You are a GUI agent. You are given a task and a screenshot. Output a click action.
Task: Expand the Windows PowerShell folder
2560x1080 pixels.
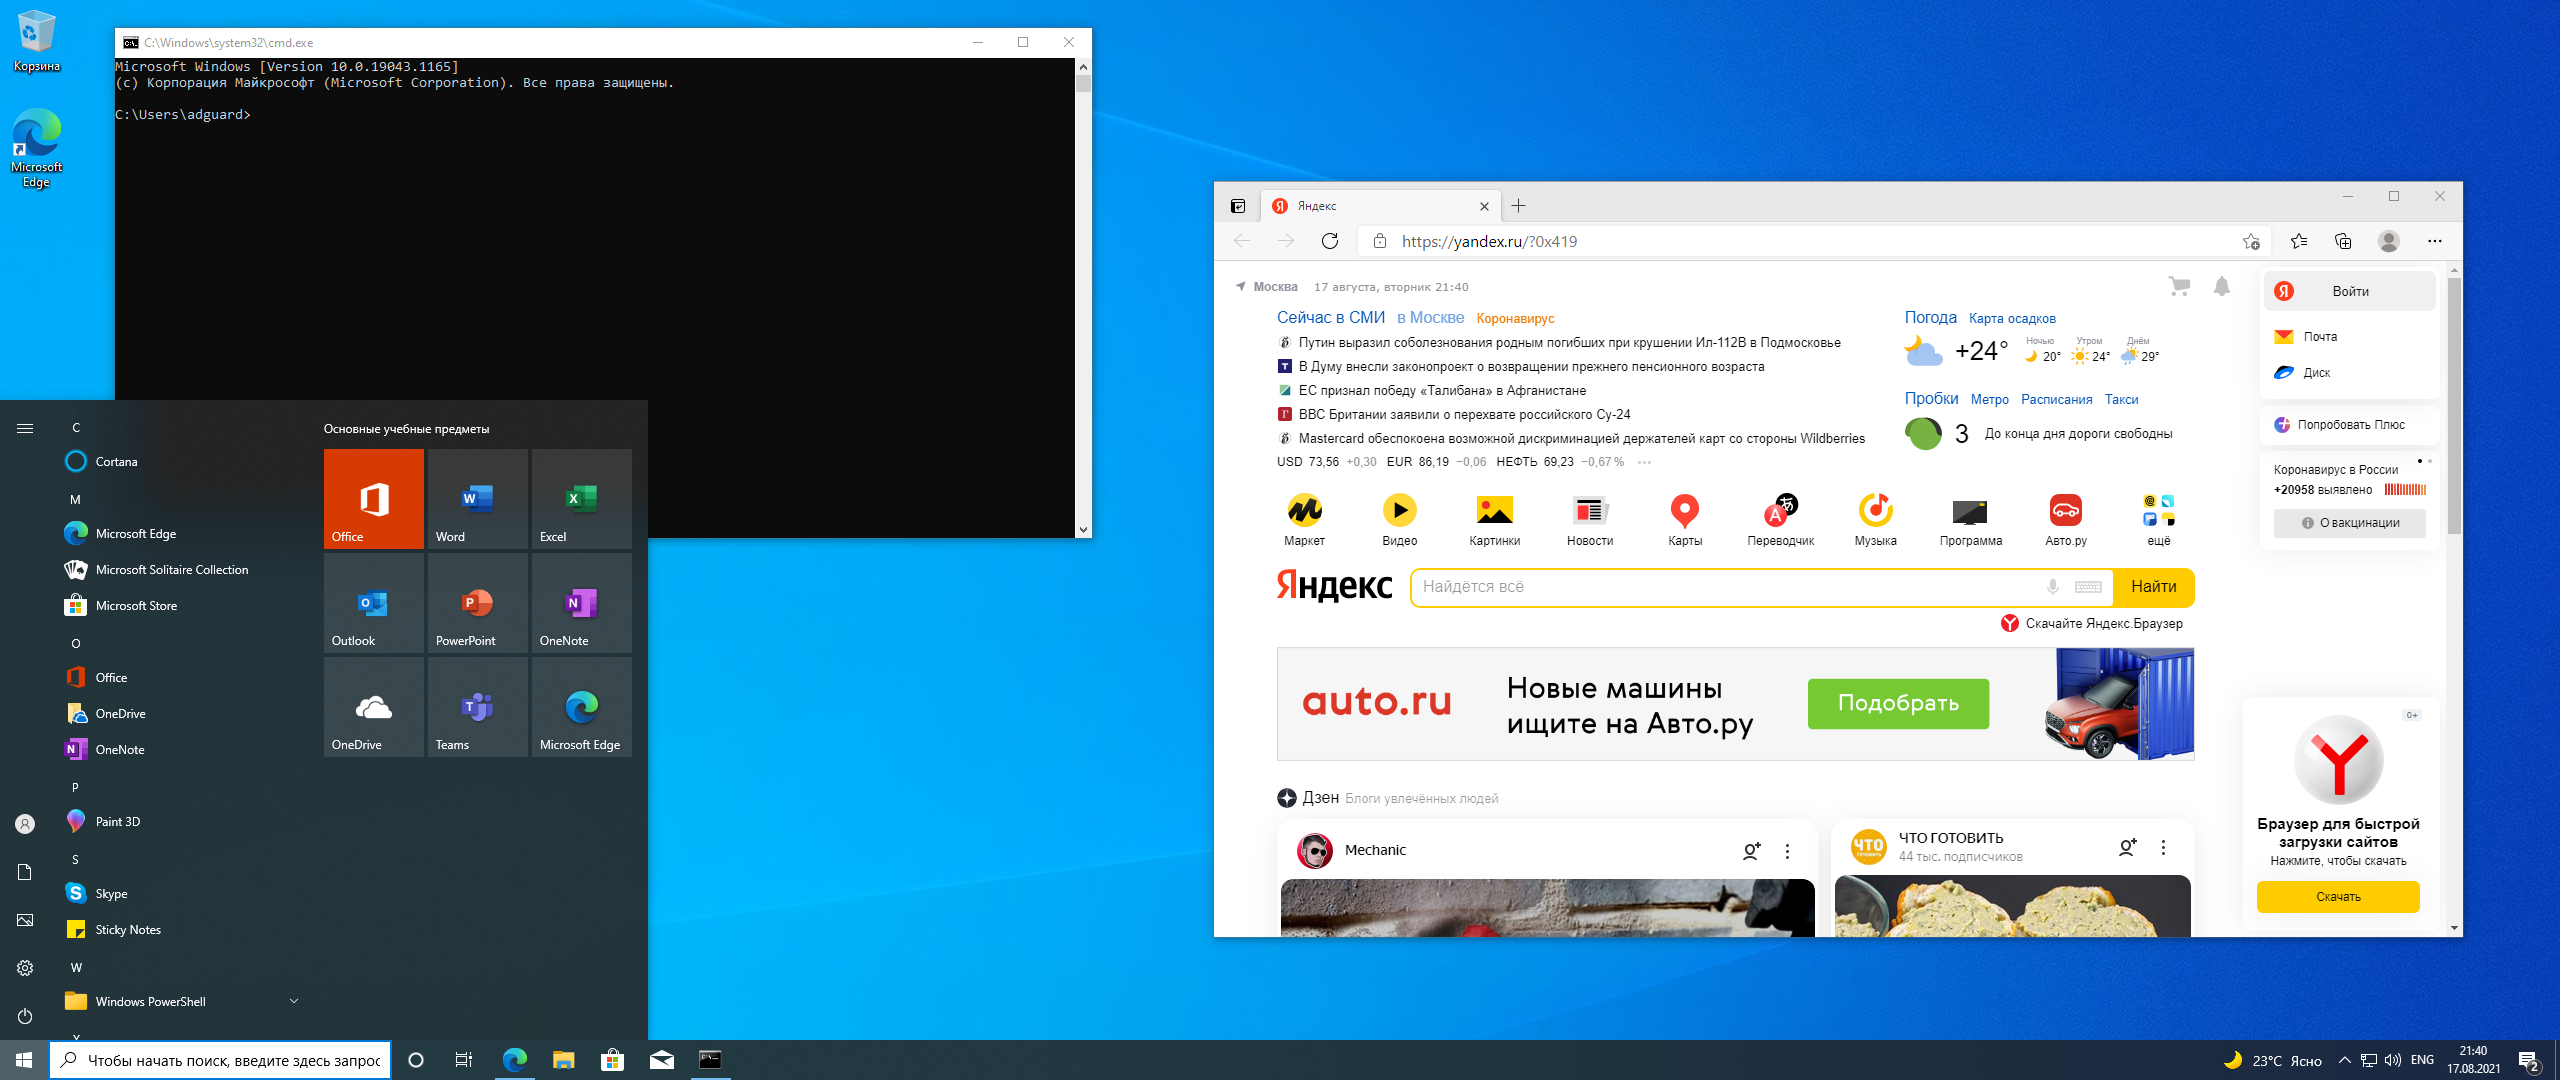click(x=293, y=1001)
